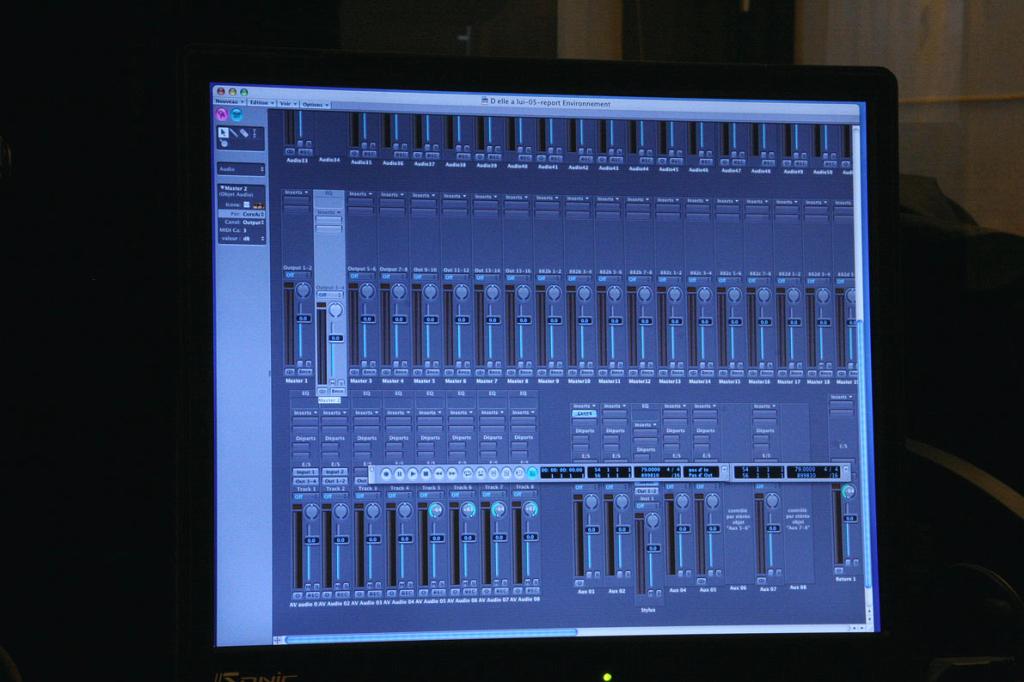Click the SMPTE position display in transport
Screen dimensions: 1024x682
pos(563,469)
